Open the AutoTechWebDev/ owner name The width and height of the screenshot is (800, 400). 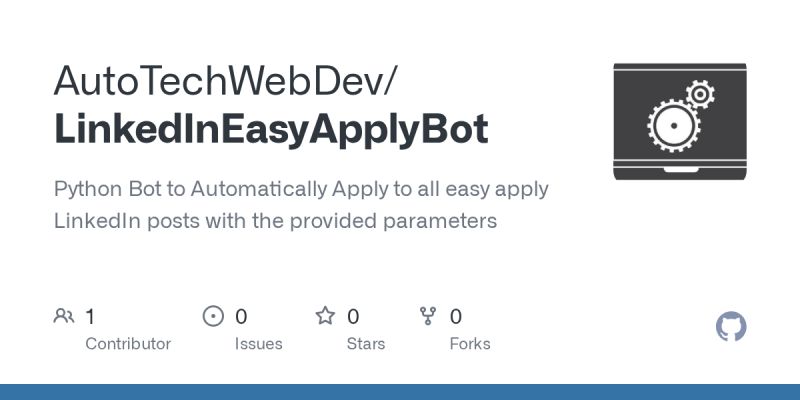[224, 81]
